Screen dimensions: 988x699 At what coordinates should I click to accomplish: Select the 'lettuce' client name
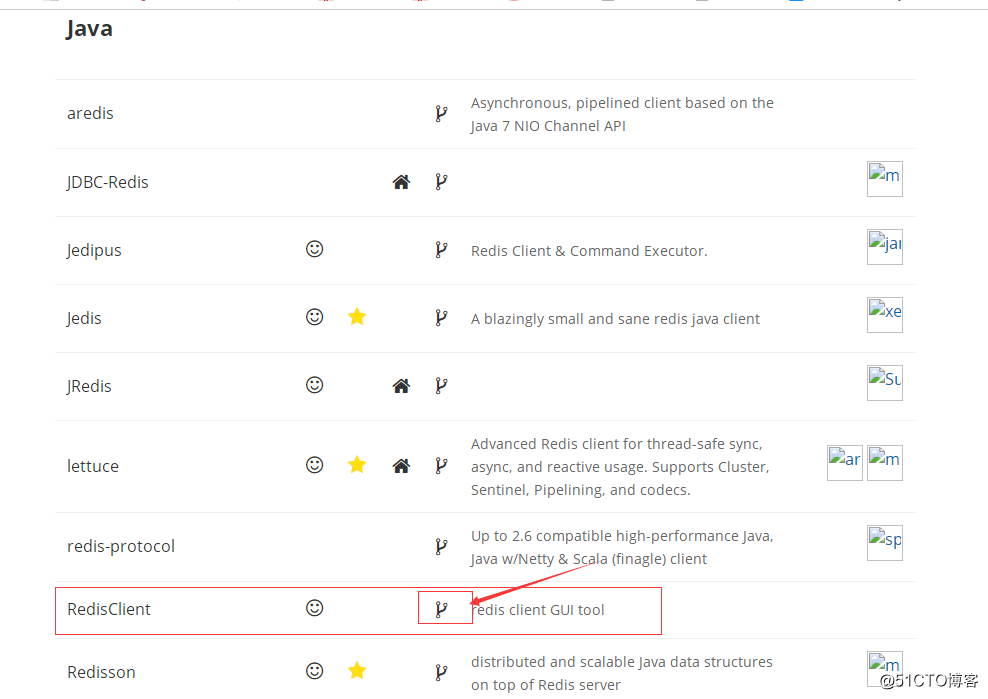point(93,466)
